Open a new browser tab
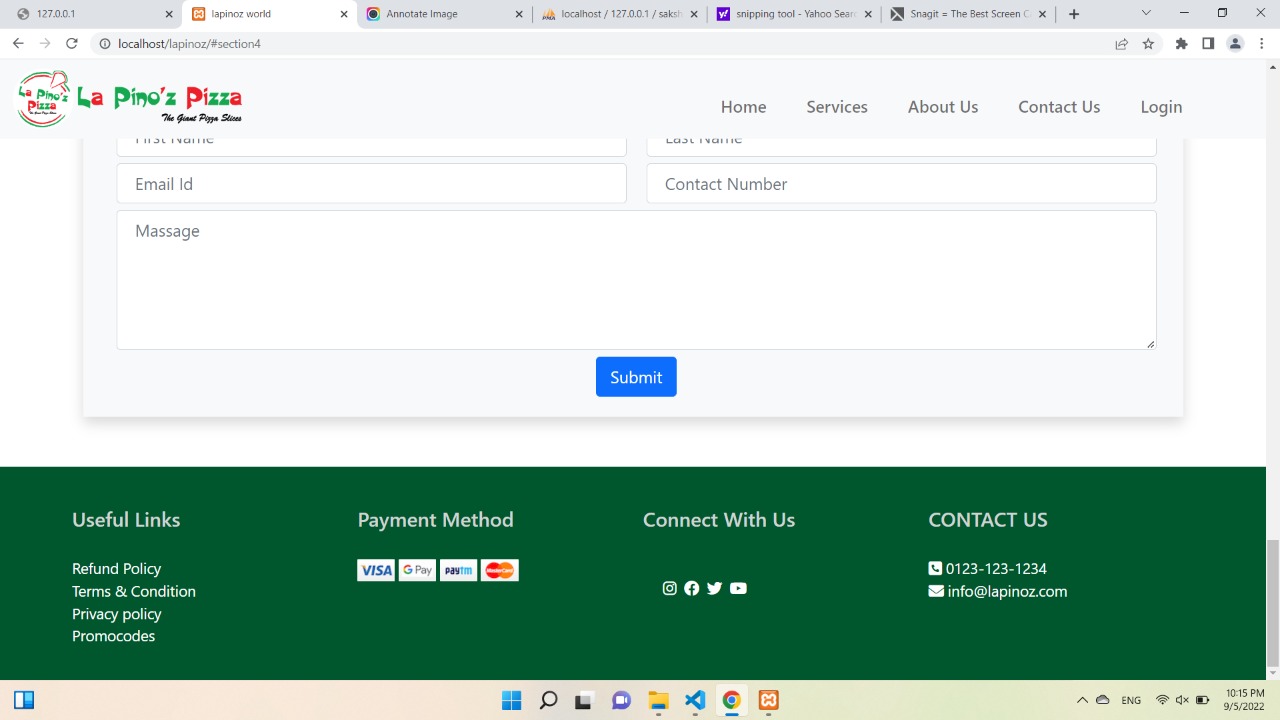The image size is (1280, 720). [1074, 14]
